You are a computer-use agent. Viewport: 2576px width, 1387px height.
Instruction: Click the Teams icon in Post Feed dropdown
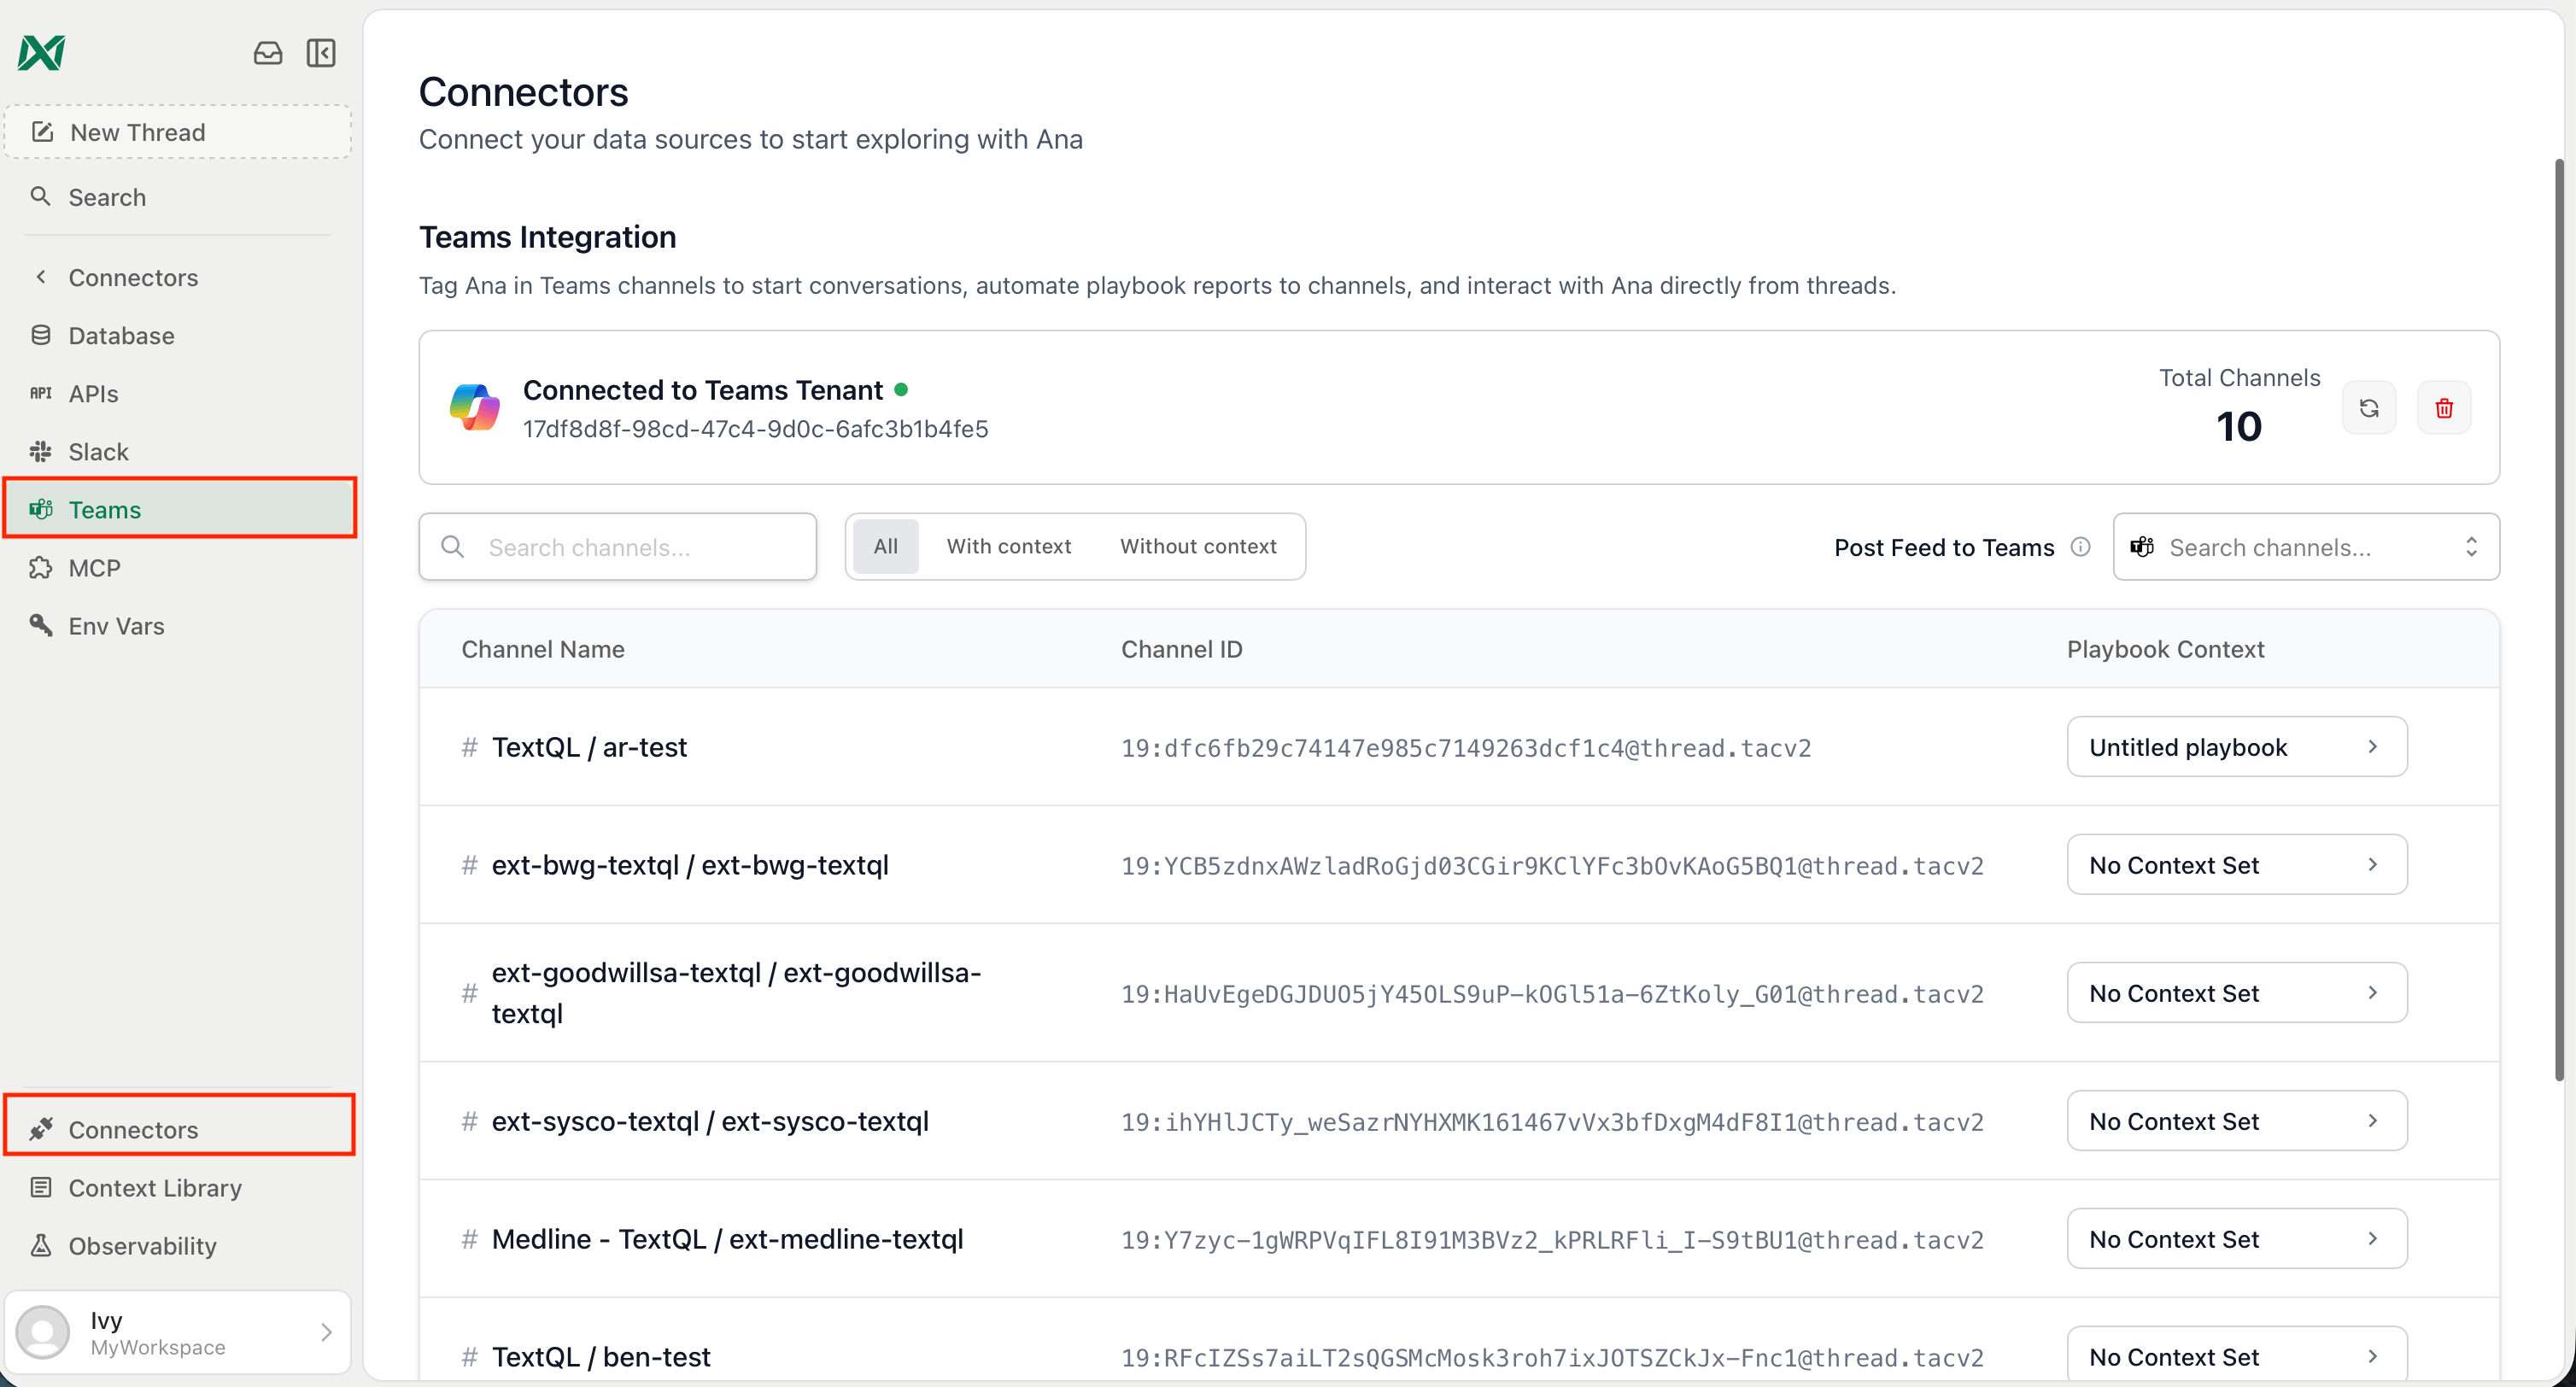pos(2141,546)
